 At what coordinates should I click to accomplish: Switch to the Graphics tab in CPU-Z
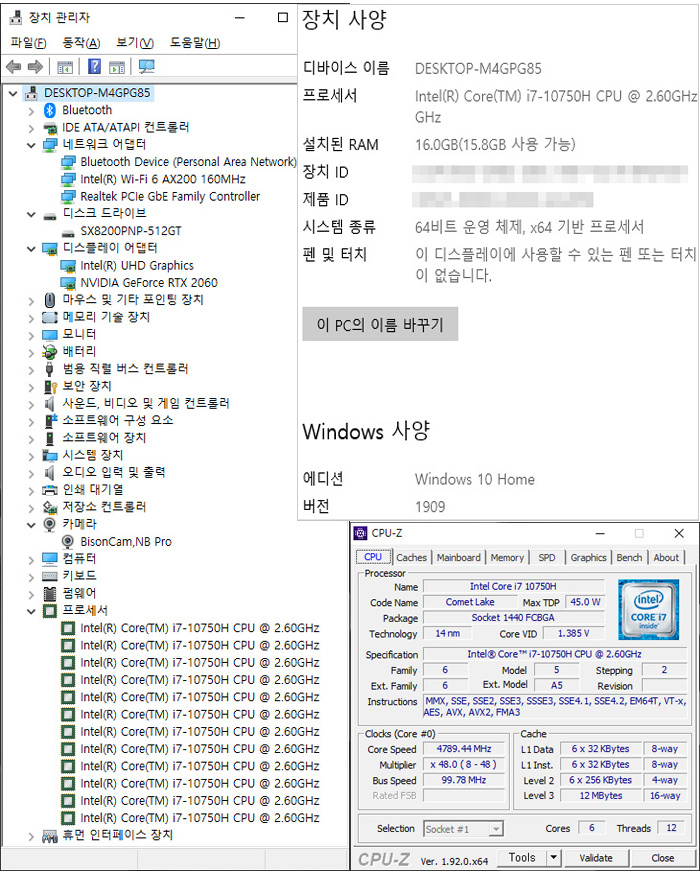click(588, 557)
